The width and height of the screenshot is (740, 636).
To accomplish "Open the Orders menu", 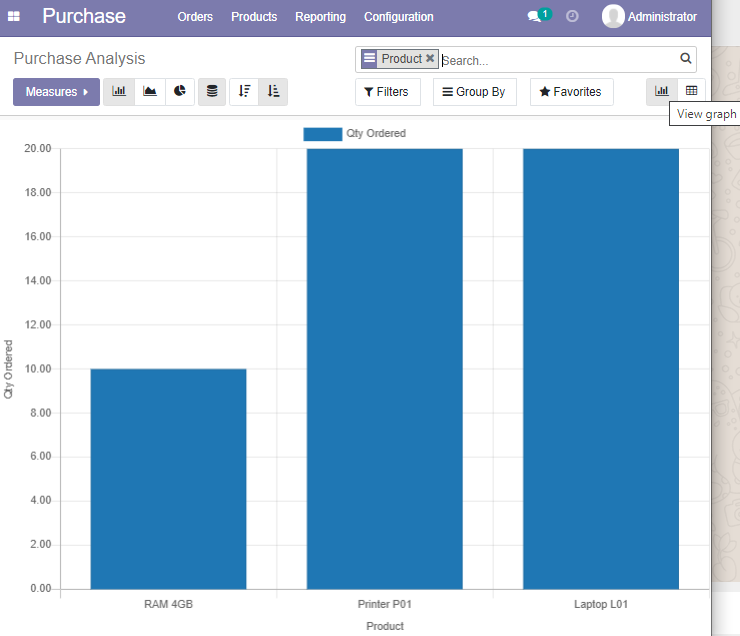I will [x=195, y=17].
